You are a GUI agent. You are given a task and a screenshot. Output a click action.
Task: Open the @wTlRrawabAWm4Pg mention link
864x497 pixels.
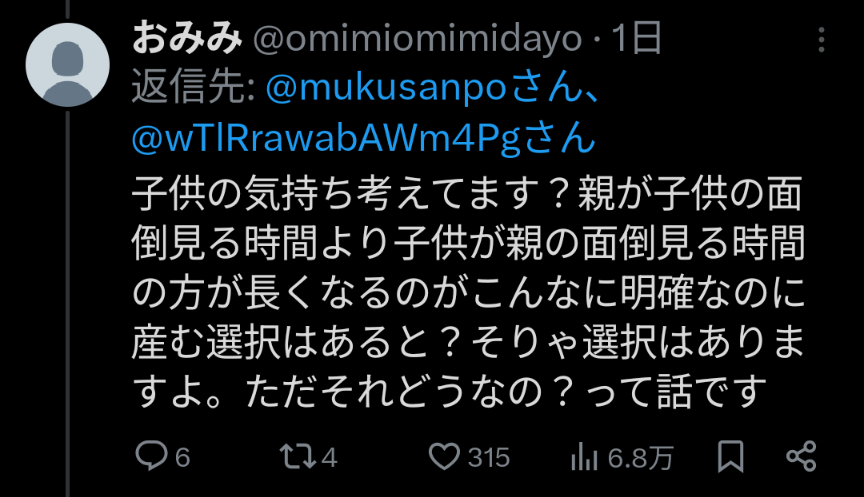(x=326, y=138)
